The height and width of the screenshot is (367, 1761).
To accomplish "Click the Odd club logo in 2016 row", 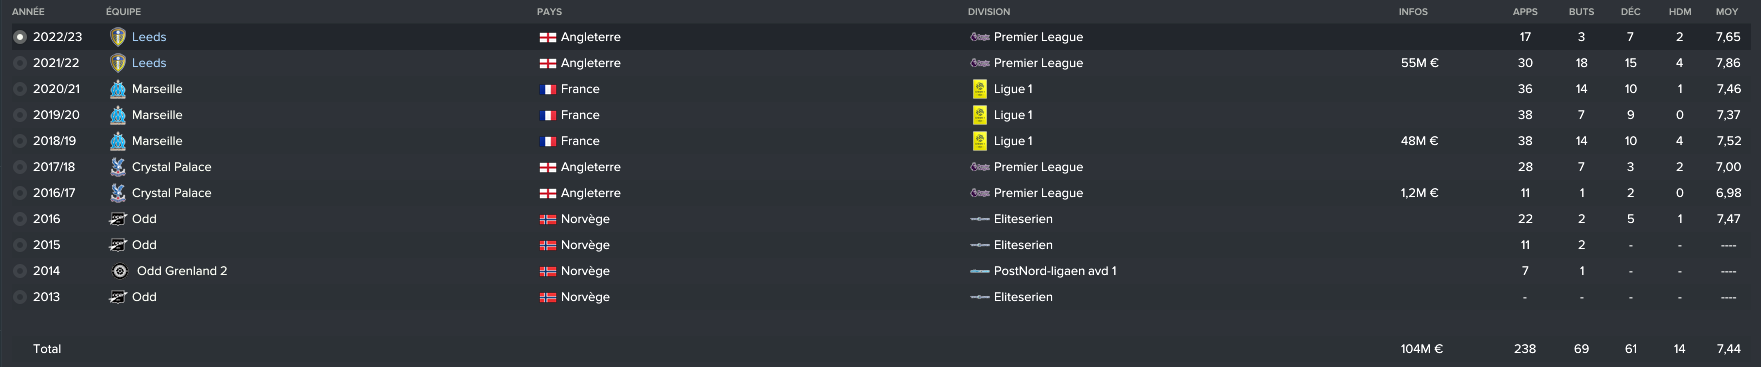I will 118,219.
